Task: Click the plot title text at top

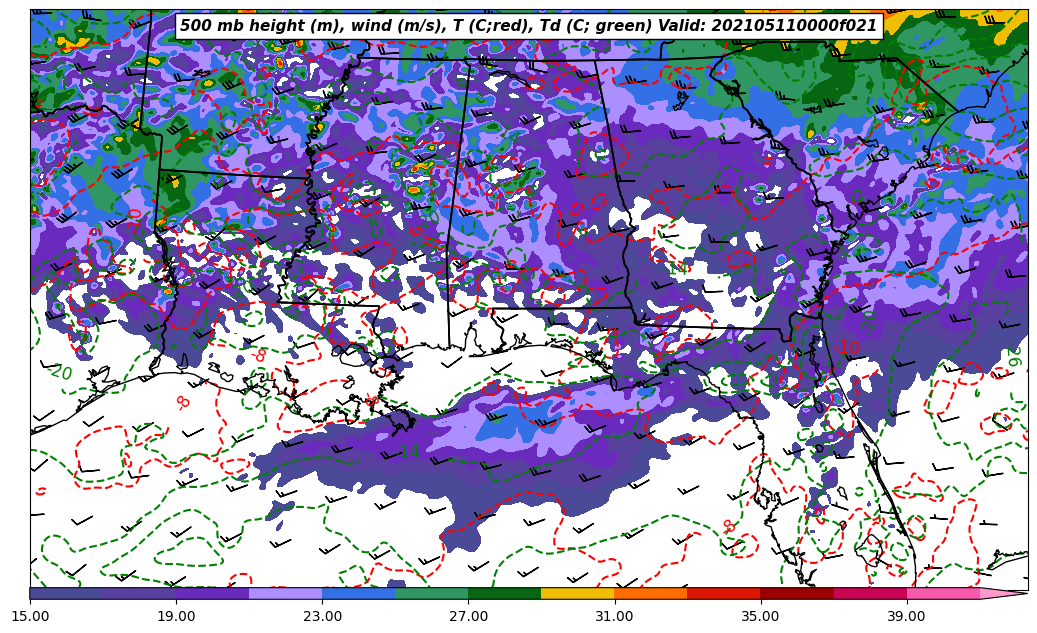Action: tap(528, 26)
